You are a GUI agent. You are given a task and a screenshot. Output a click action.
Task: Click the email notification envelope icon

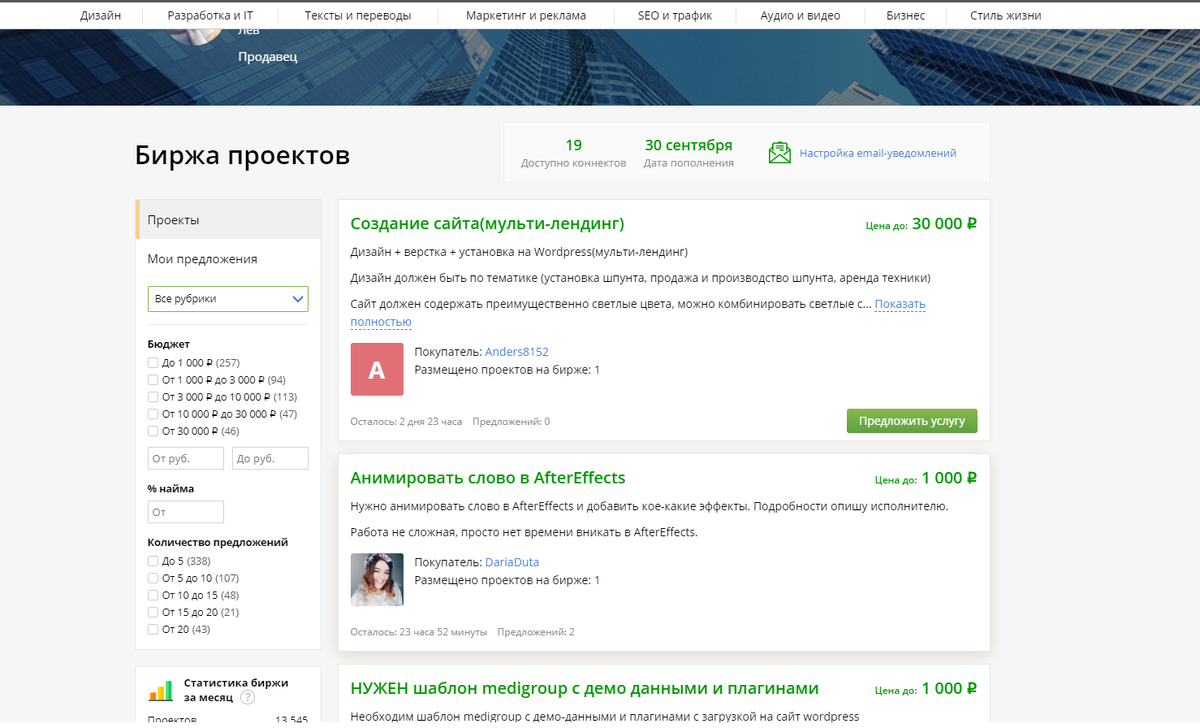(x=779, y=153)
